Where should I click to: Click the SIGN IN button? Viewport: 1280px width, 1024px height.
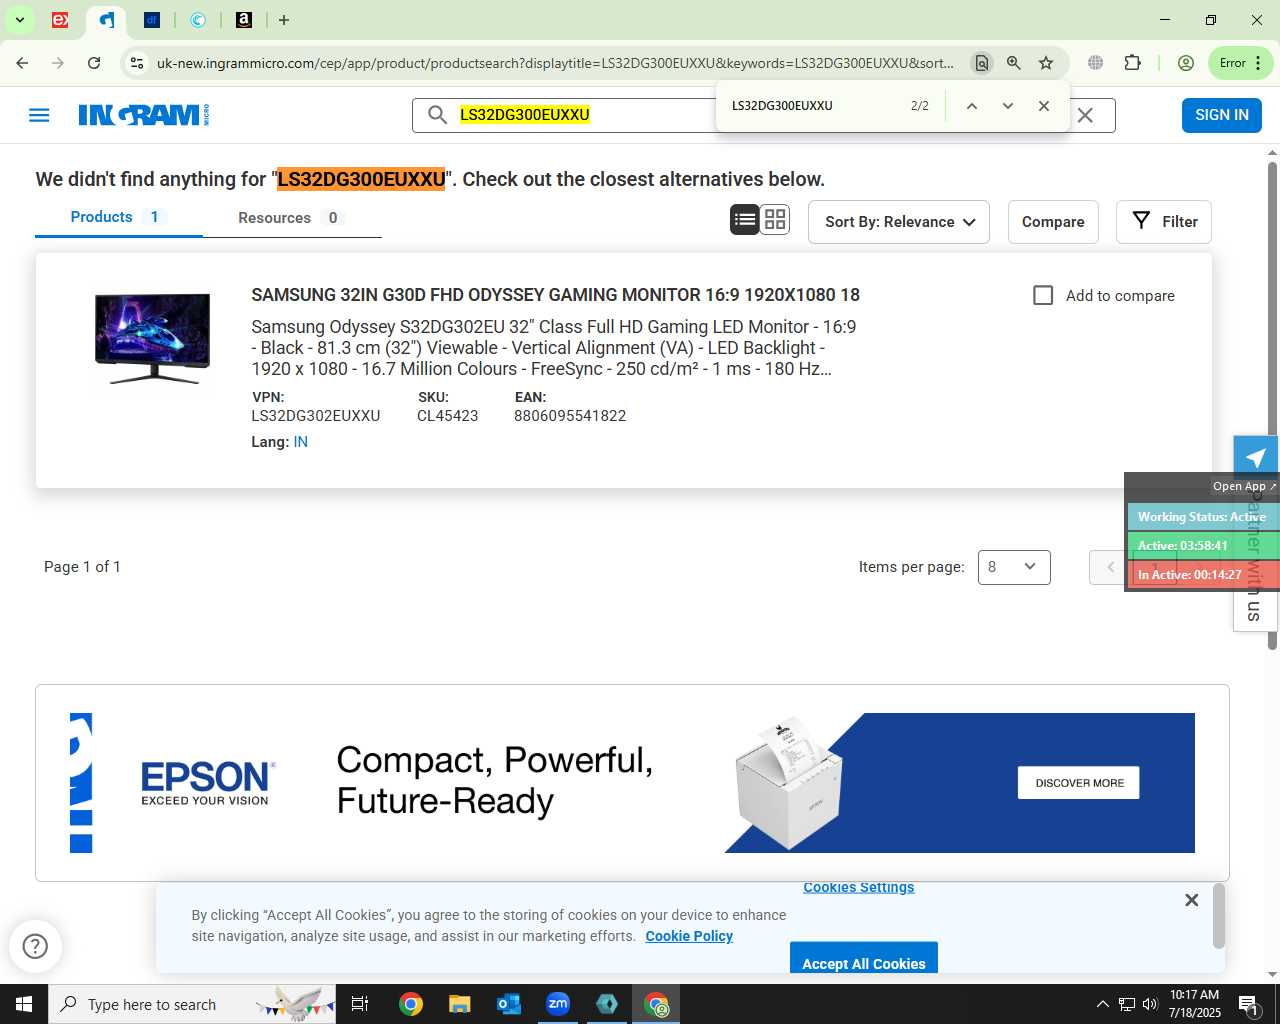tap(1222, 115)
